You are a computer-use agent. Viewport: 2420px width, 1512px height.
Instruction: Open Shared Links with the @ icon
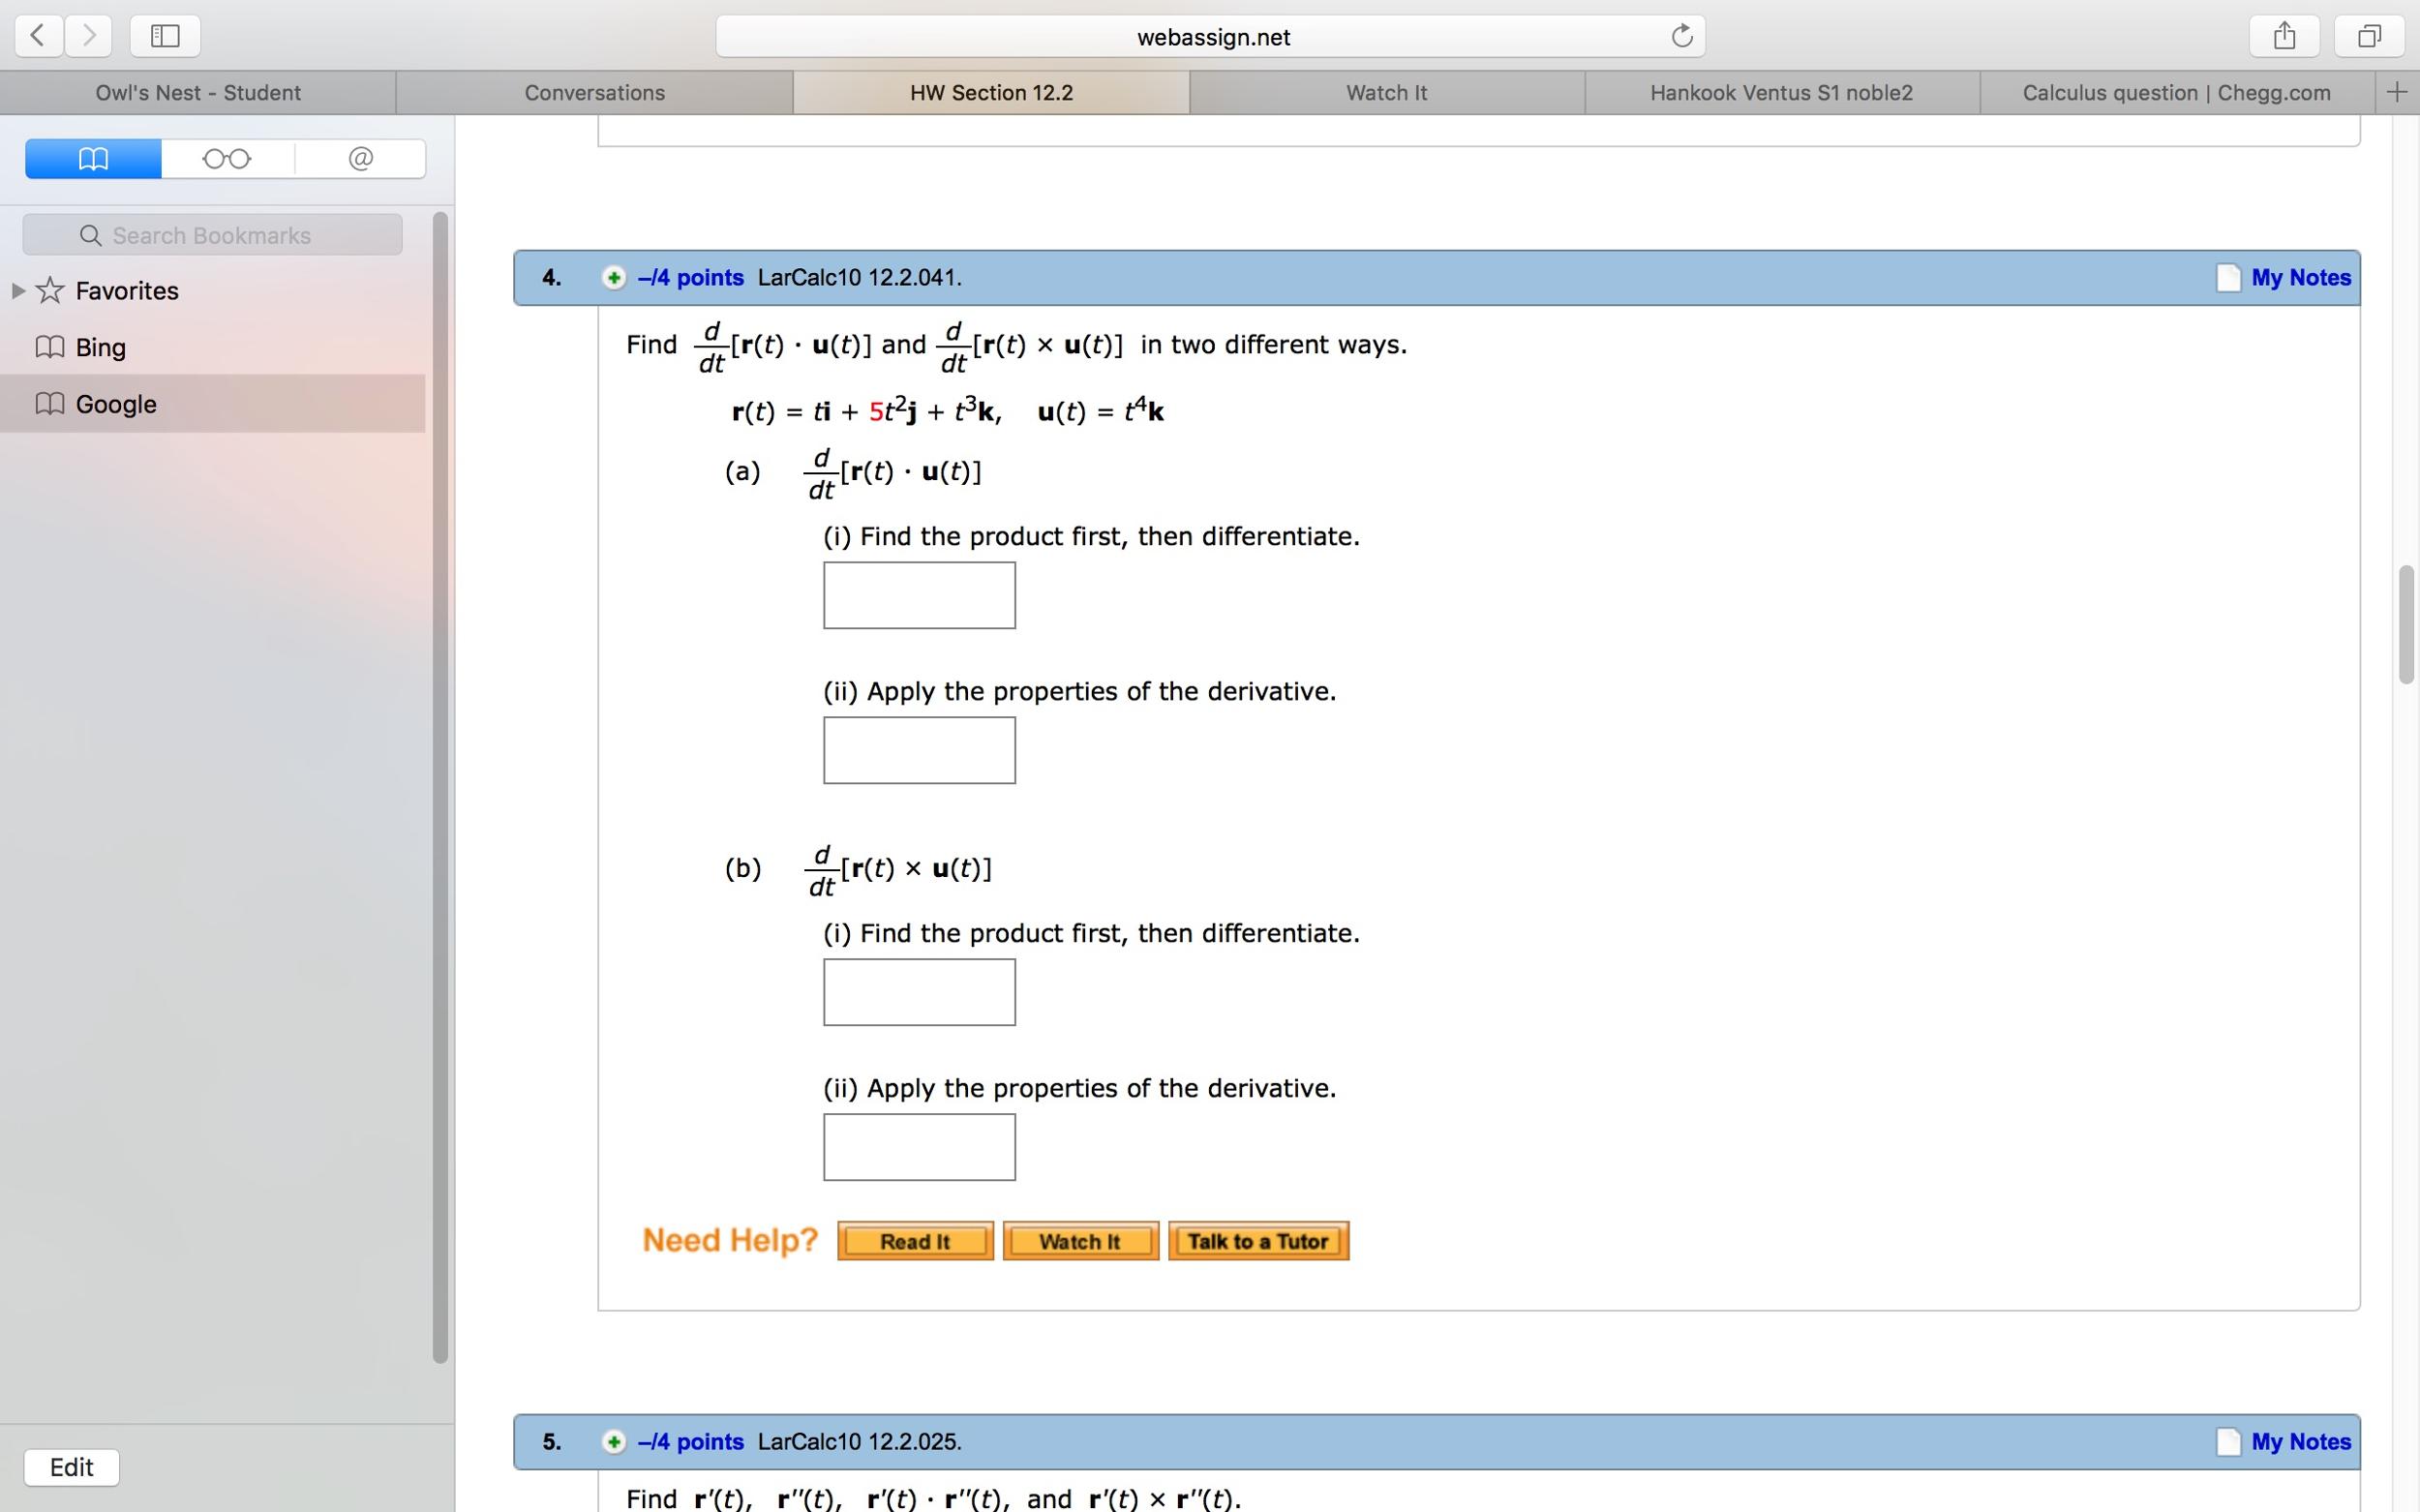360,158
